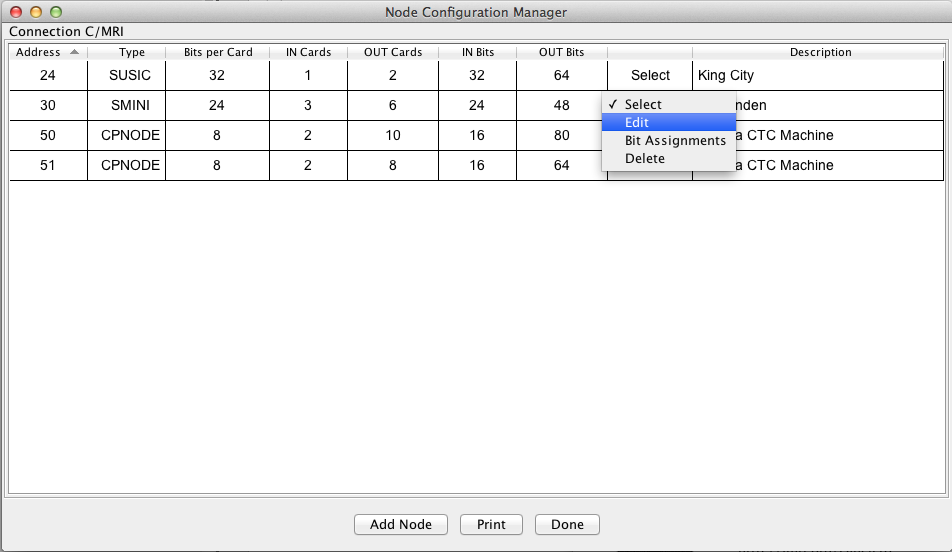
Task: Pick the checked Select menu option
Action: tap(643, 104)
